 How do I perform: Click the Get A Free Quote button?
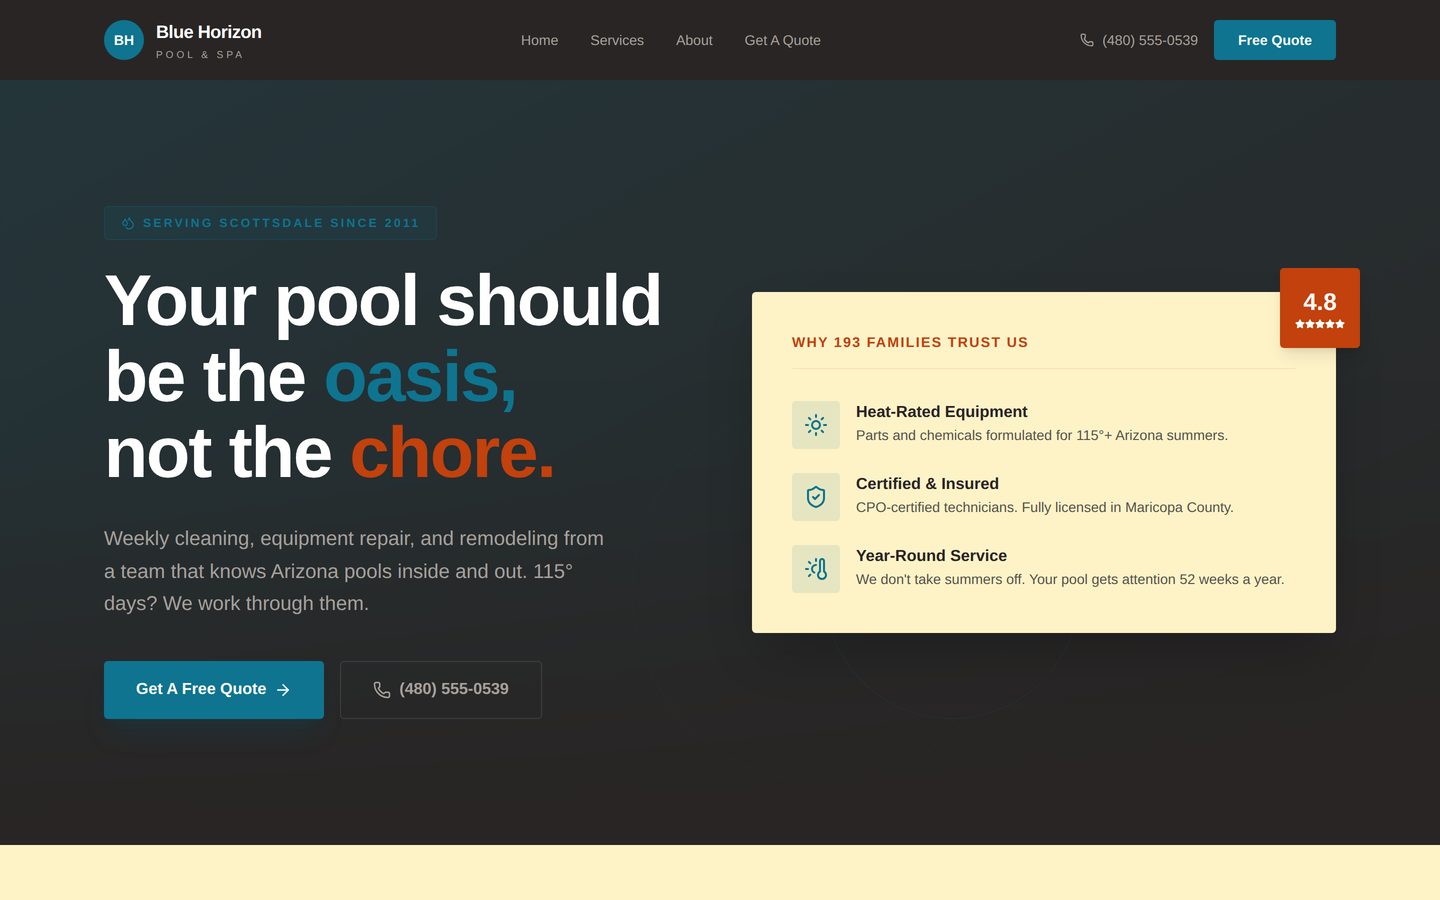(x=214, y=689)
